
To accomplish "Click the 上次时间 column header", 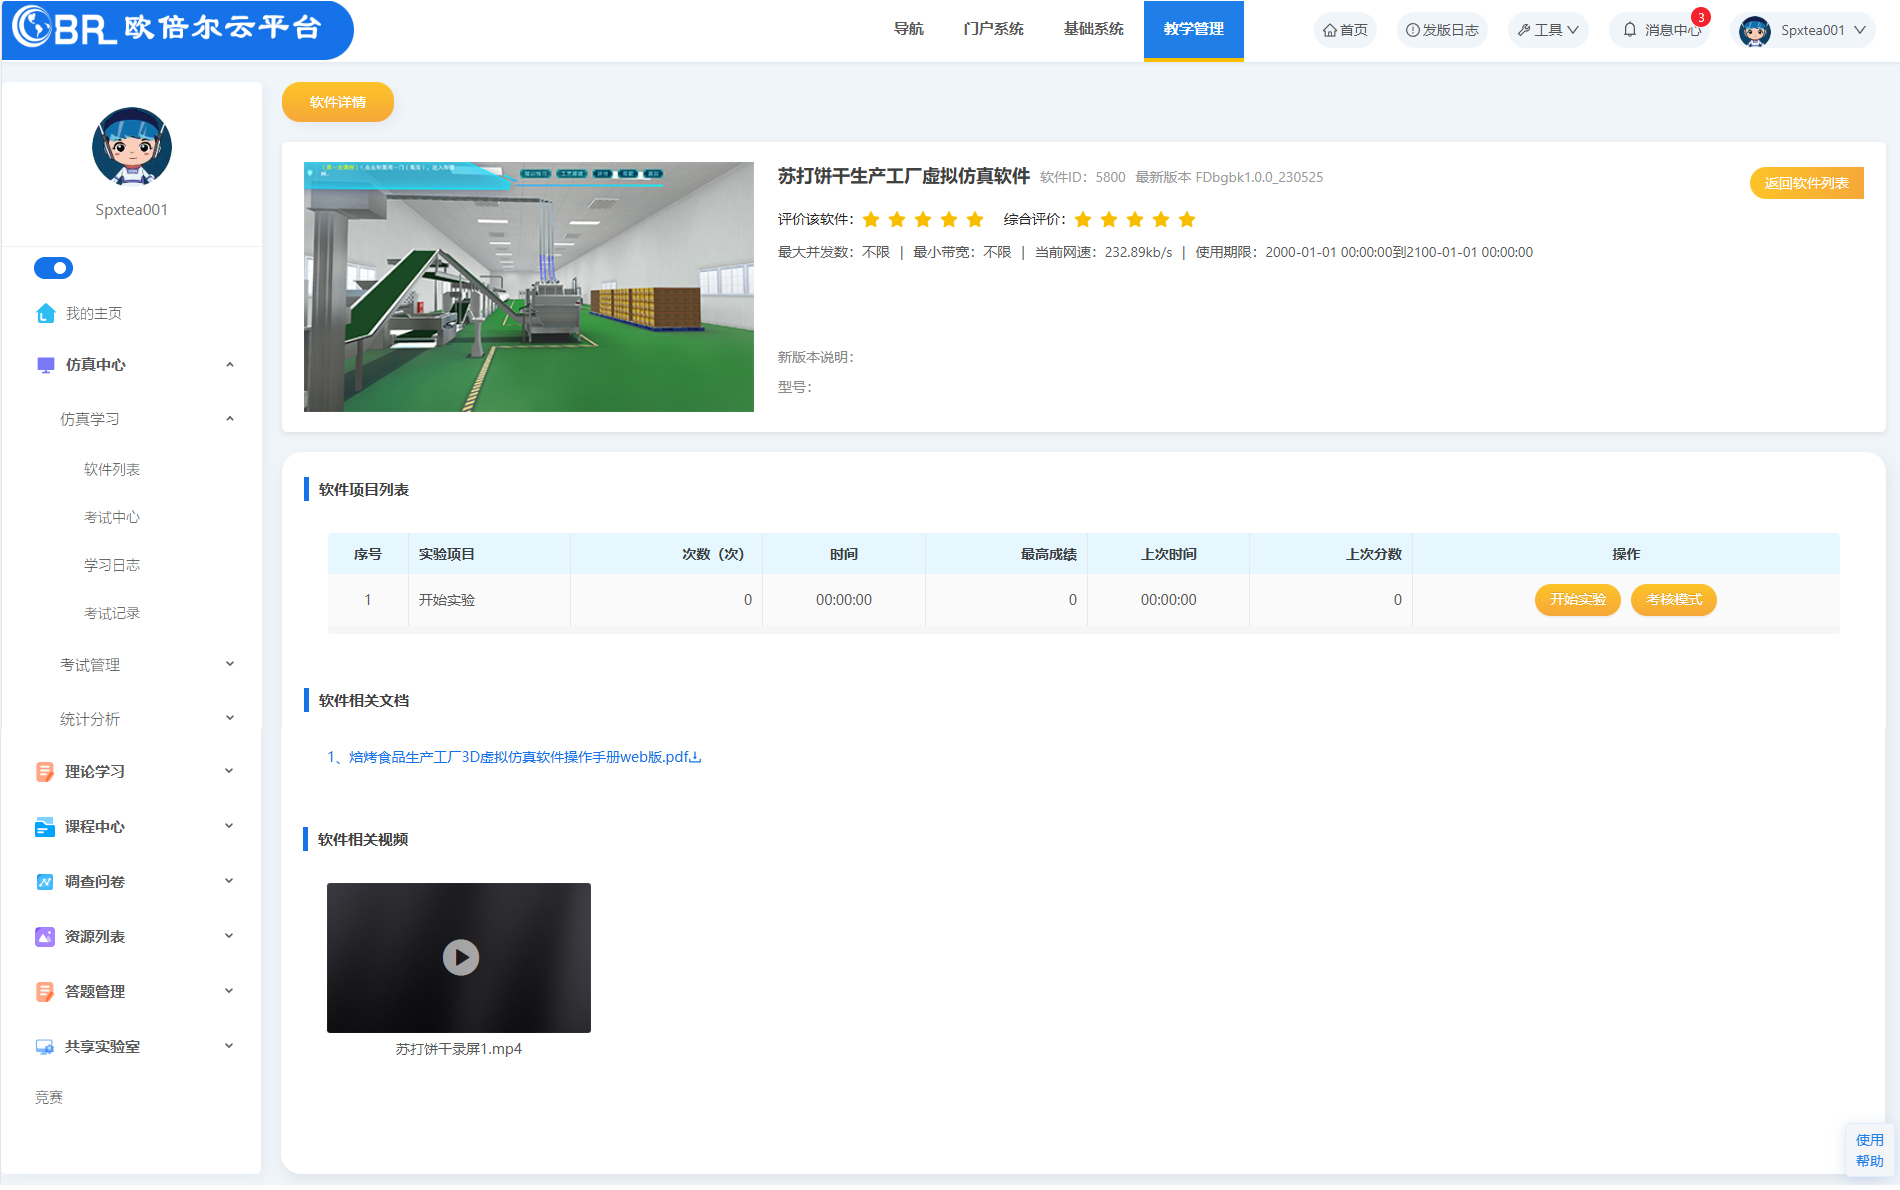I will [x=1169, y=554].
